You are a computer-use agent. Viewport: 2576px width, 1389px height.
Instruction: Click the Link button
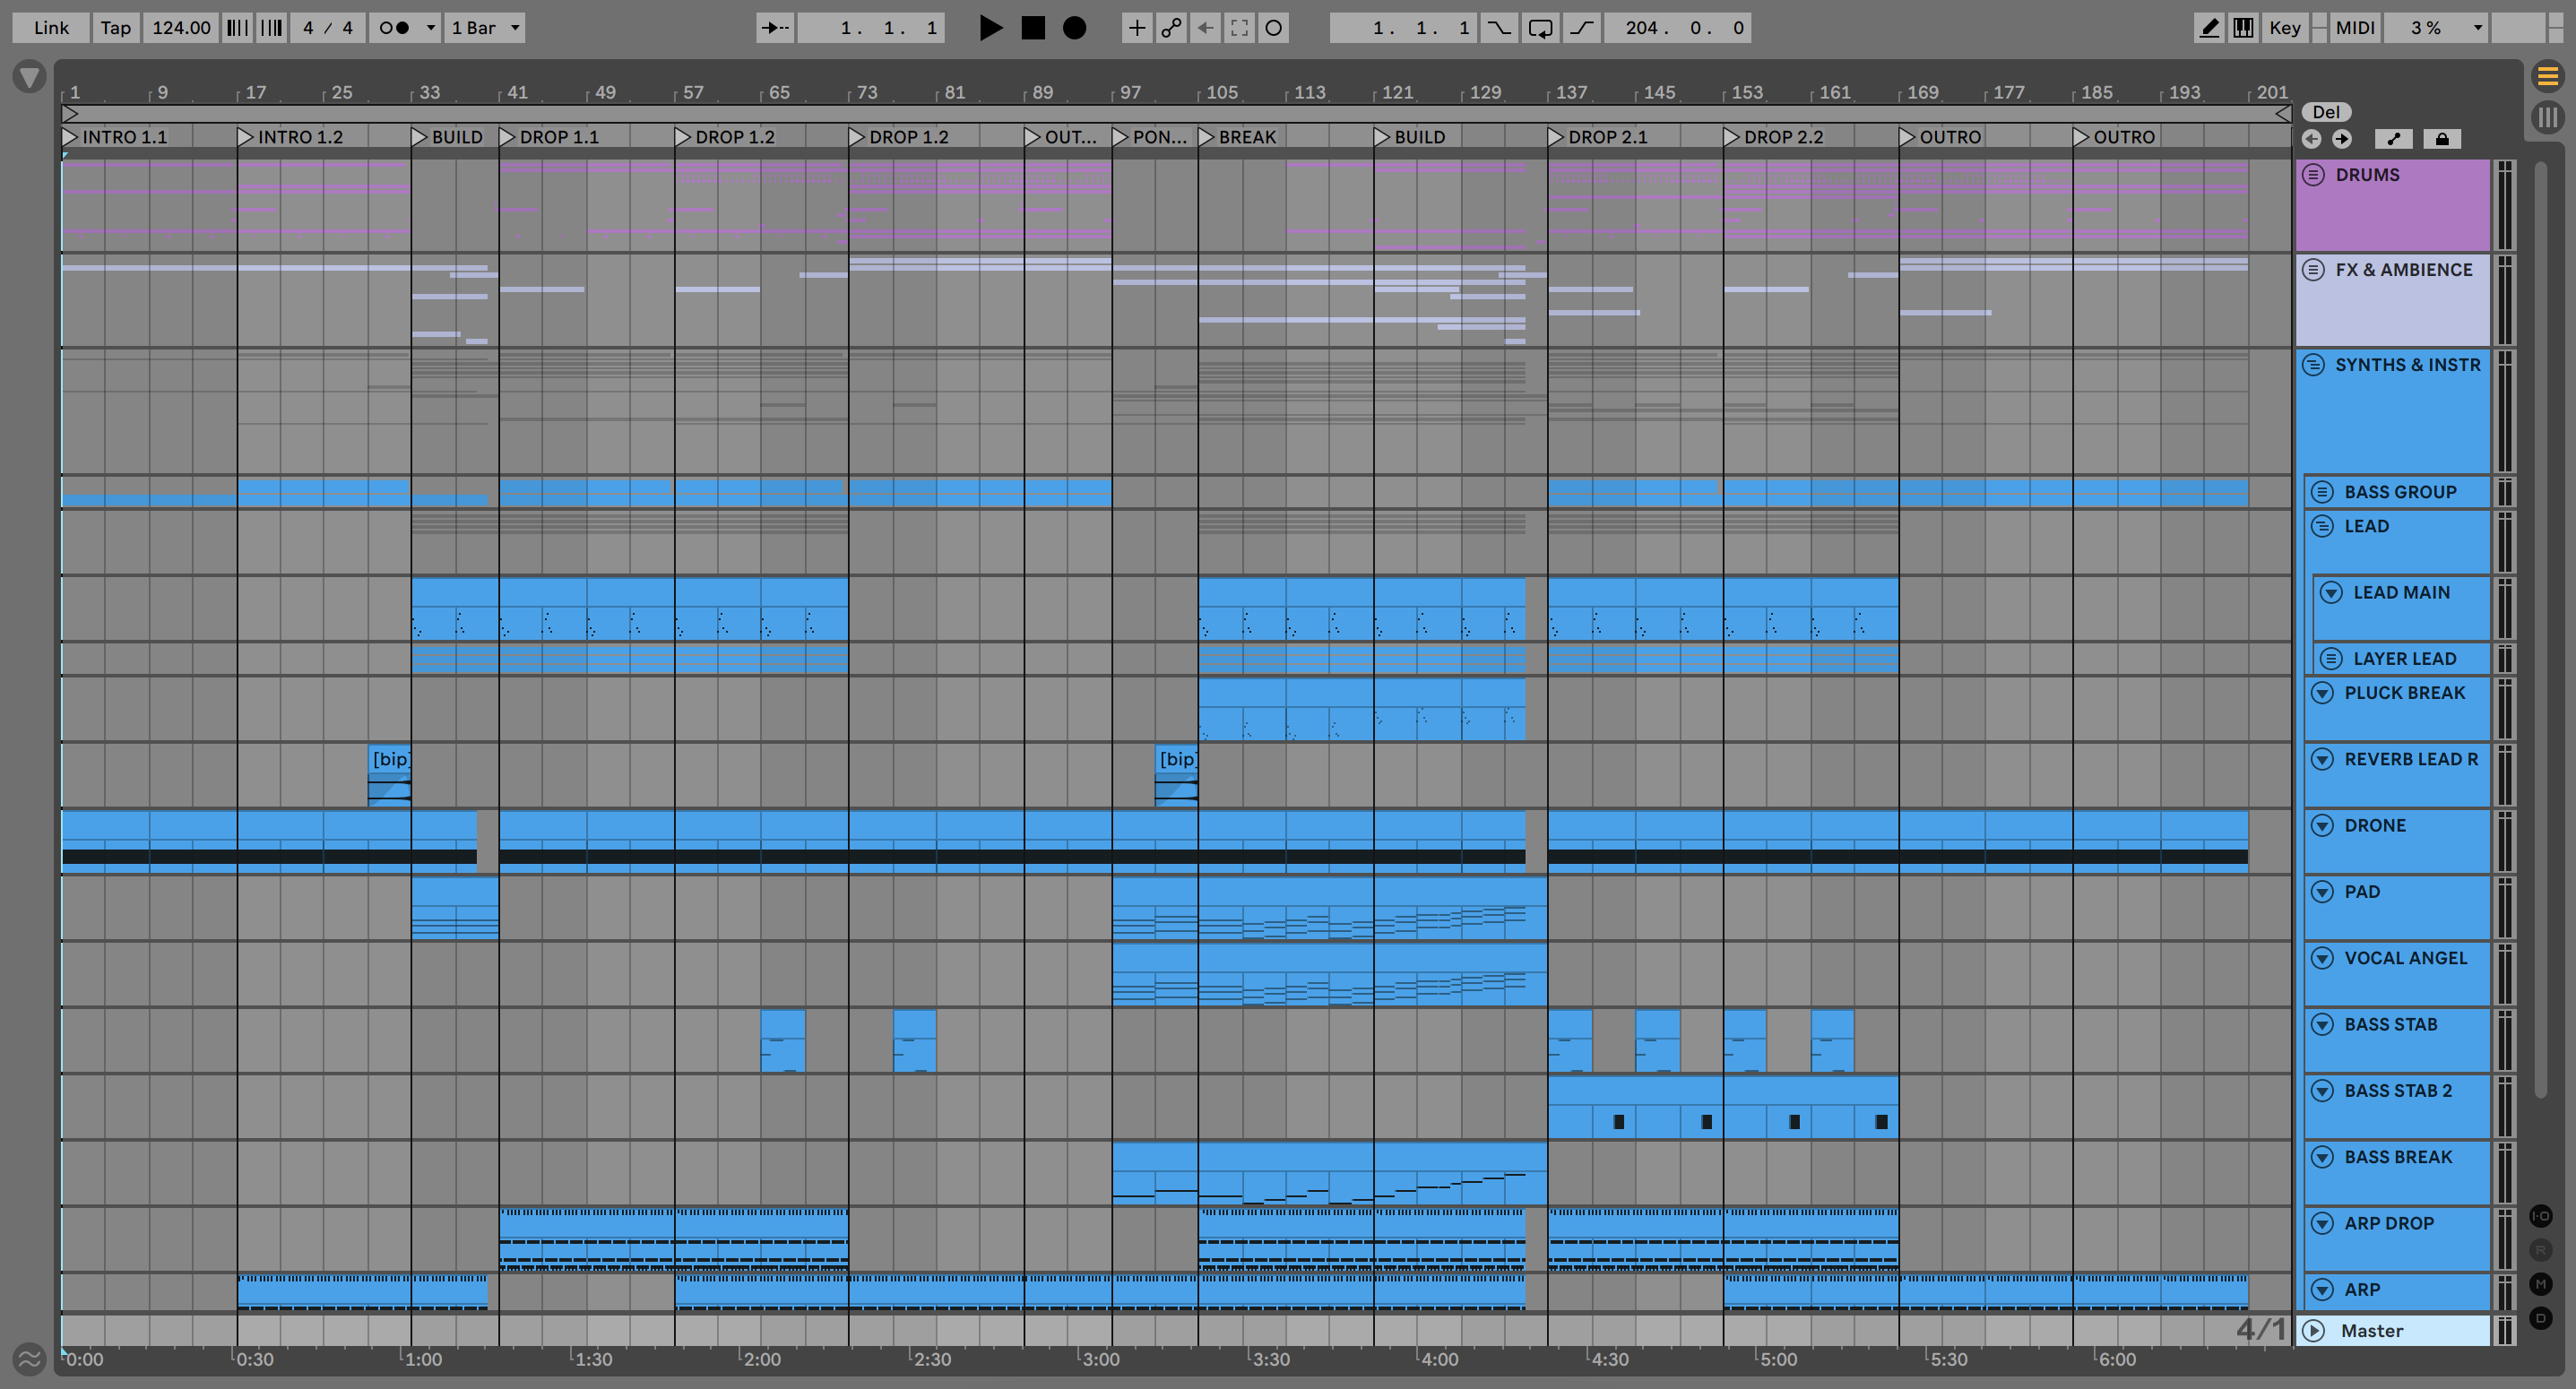click(x=51, y=28)
